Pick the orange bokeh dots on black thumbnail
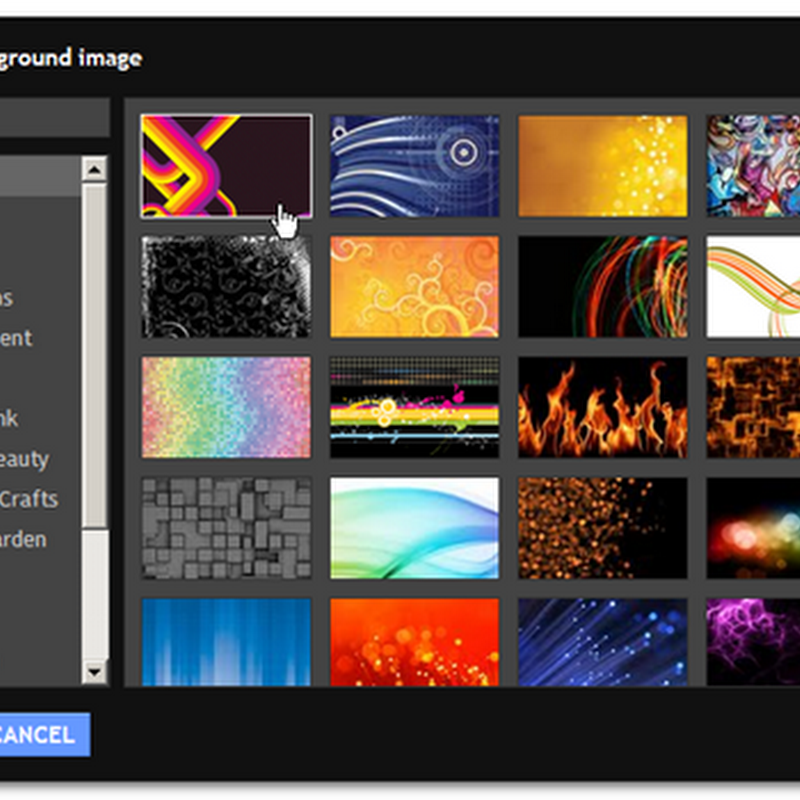 click(x=603, y=528)
